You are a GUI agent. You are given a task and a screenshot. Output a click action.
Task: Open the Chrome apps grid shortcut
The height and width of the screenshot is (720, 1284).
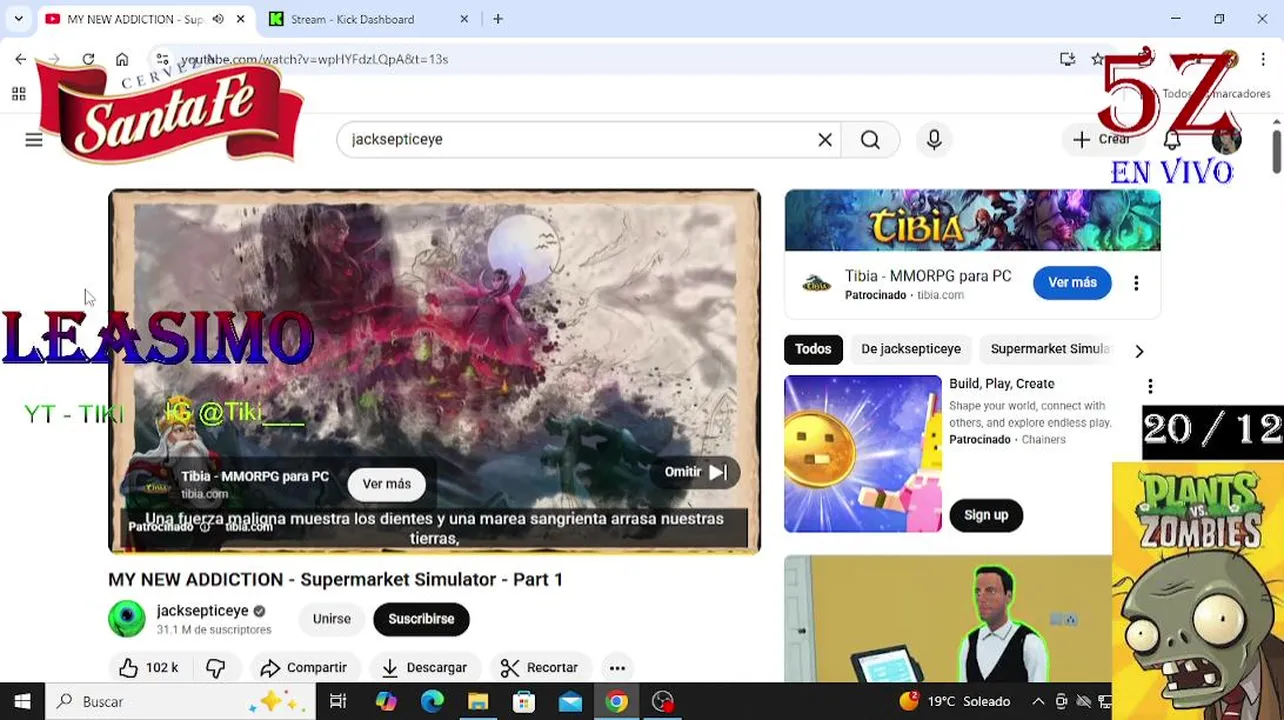(x=18, y=94)
